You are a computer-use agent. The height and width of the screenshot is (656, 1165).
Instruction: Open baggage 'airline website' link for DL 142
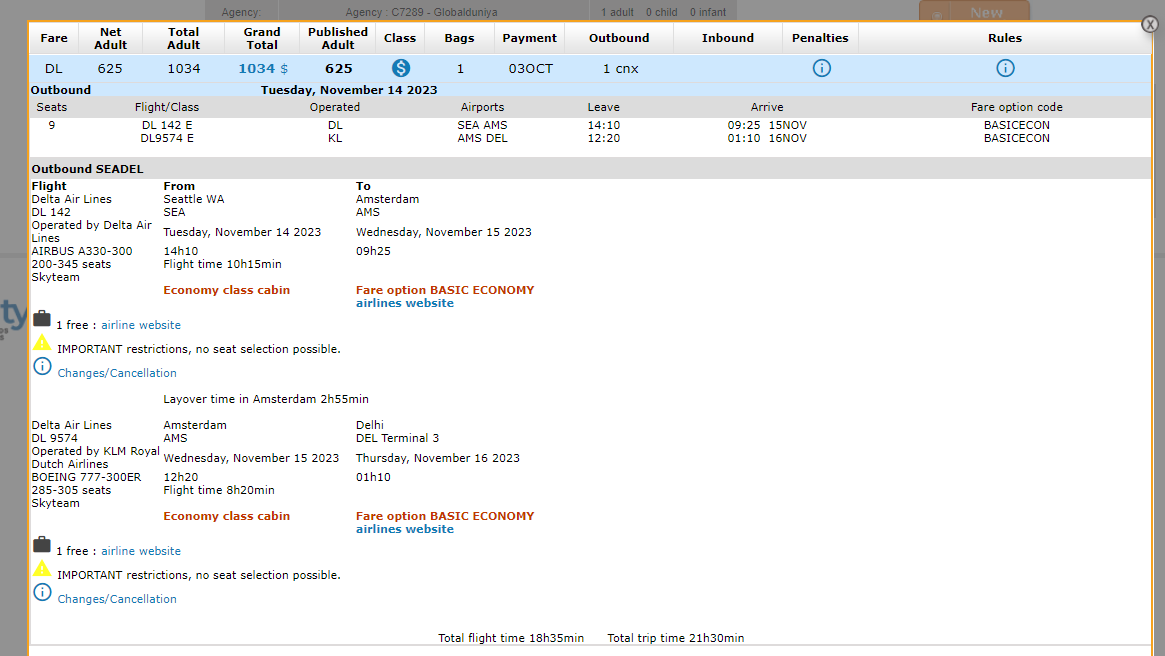141,325
